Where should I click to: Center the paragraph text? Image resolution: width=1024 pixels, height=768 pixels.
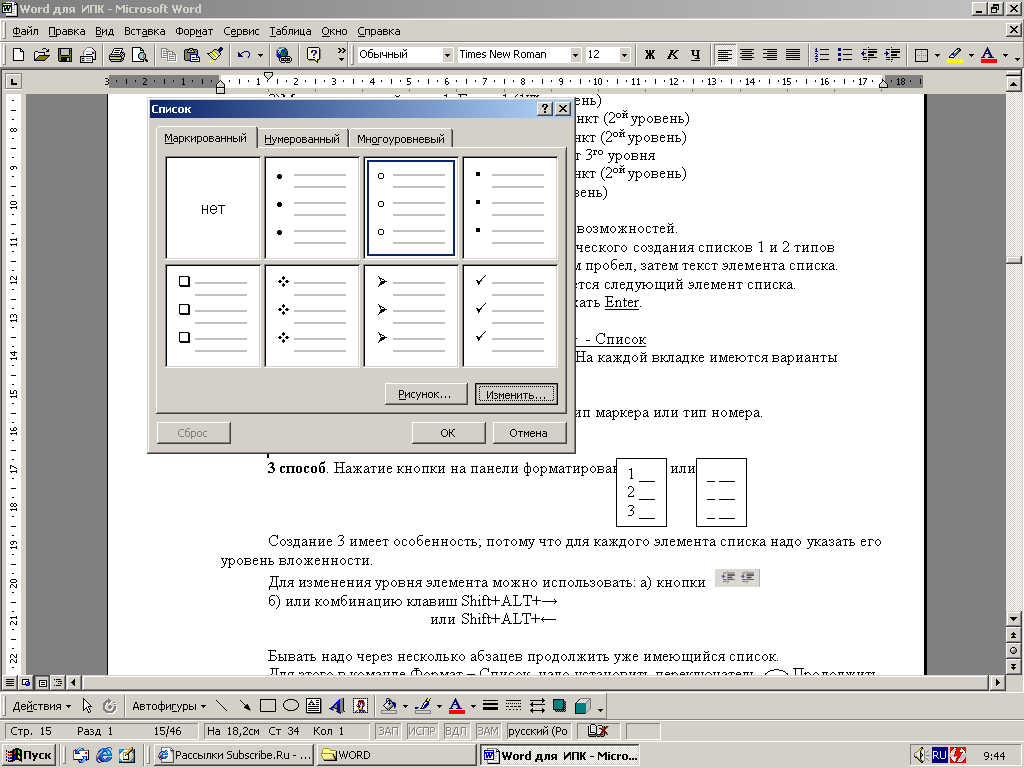(746, 55)
